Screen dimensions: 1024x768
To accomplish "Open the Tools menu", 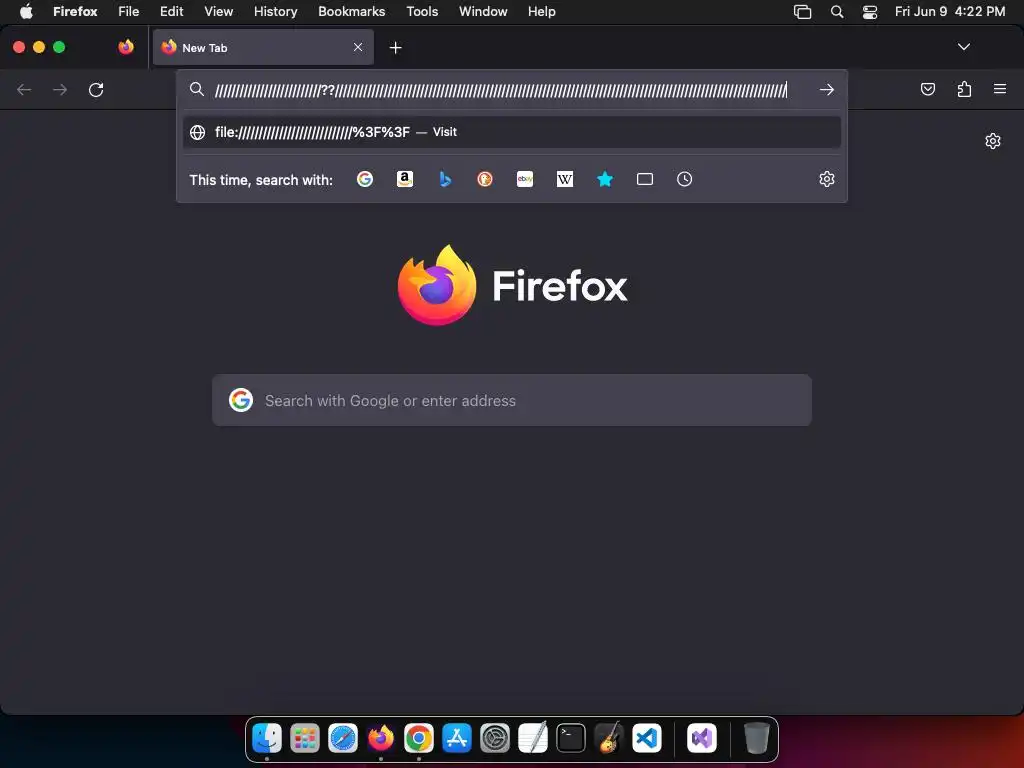I will pos(422,11).
